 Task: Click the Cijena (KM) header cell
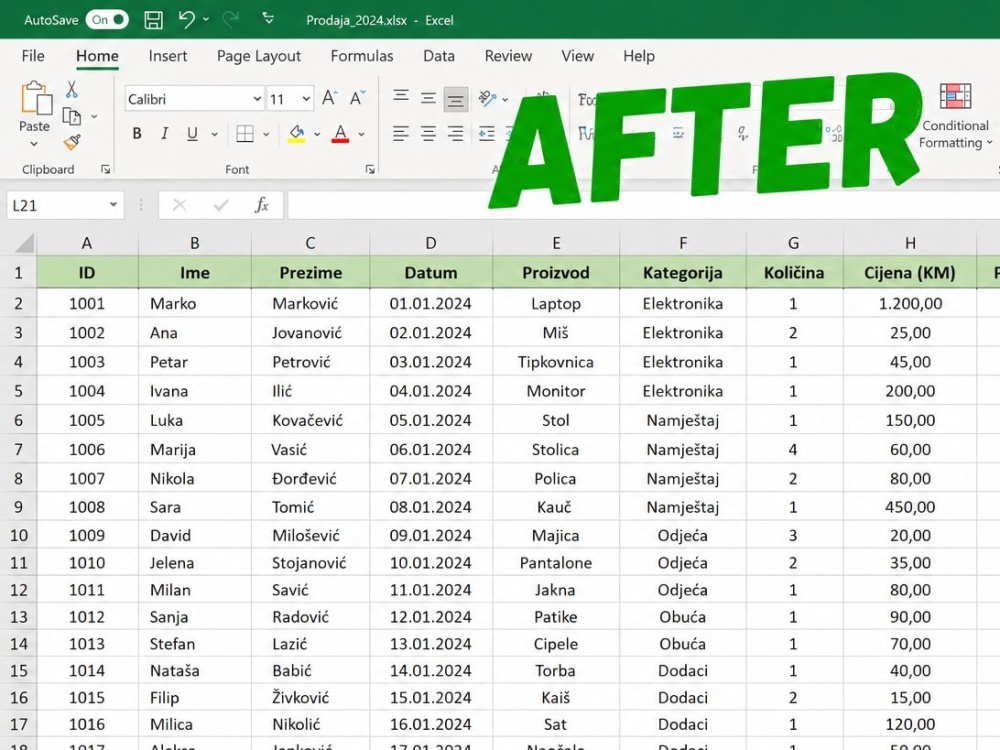pos(910,273)
